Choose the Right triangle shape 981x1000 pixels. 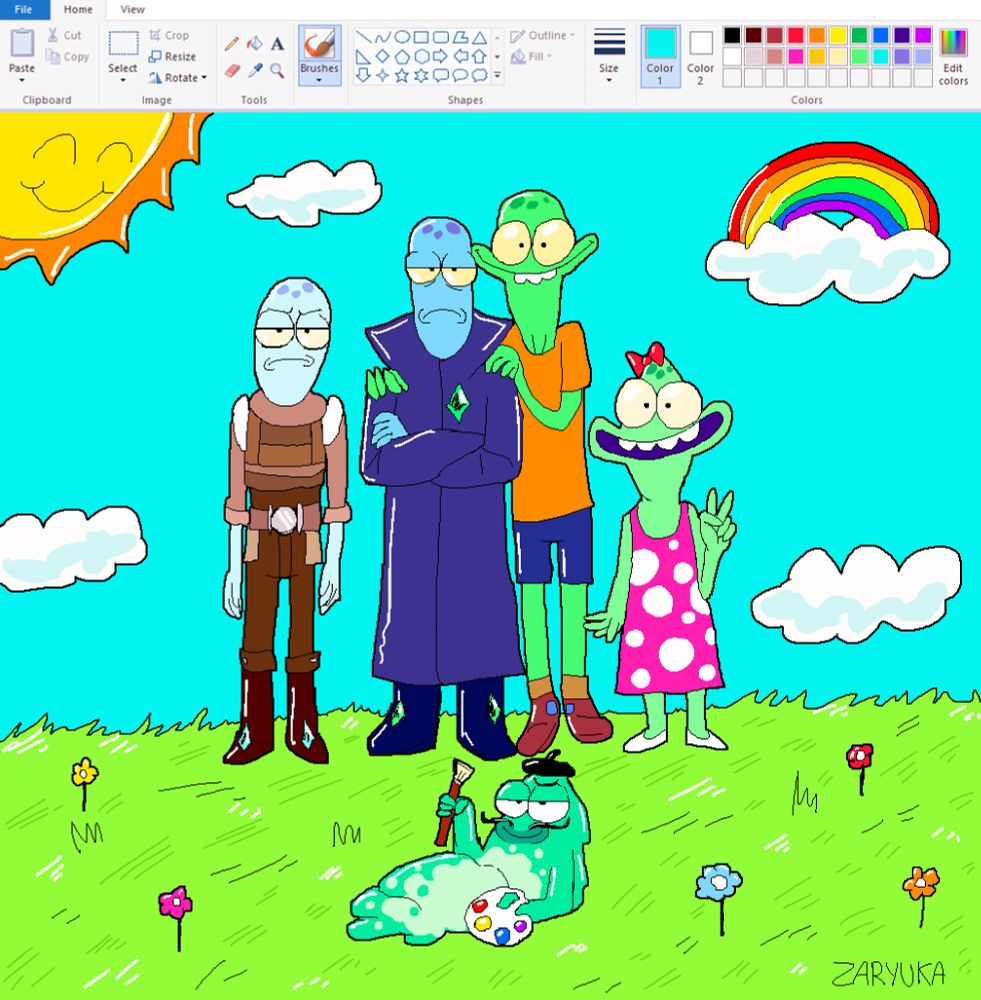(364, 57)
